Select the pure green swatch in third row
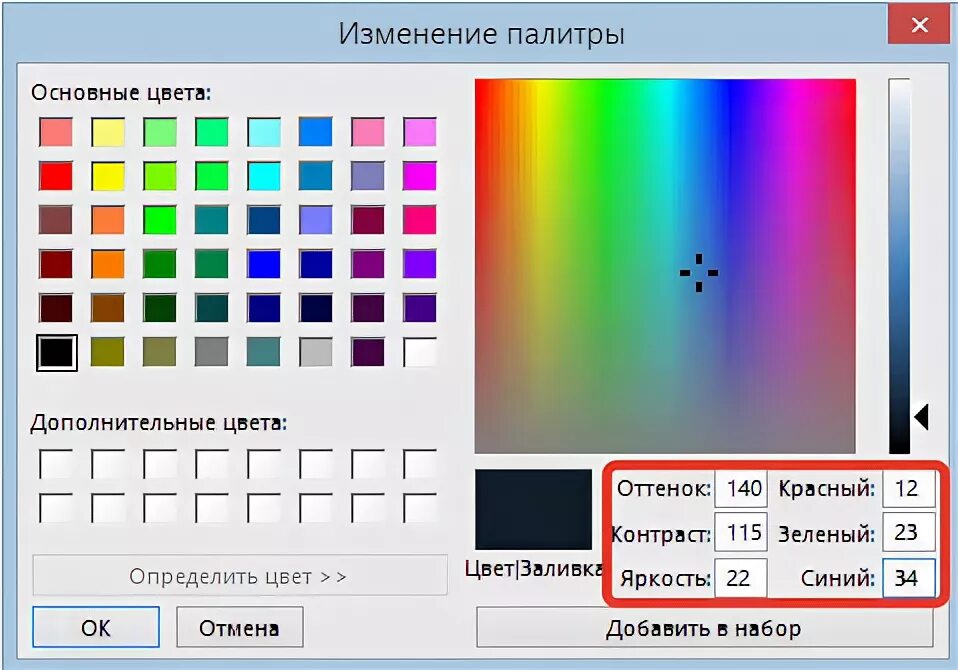Screen dimensions: 958x670 pos(160,220)
